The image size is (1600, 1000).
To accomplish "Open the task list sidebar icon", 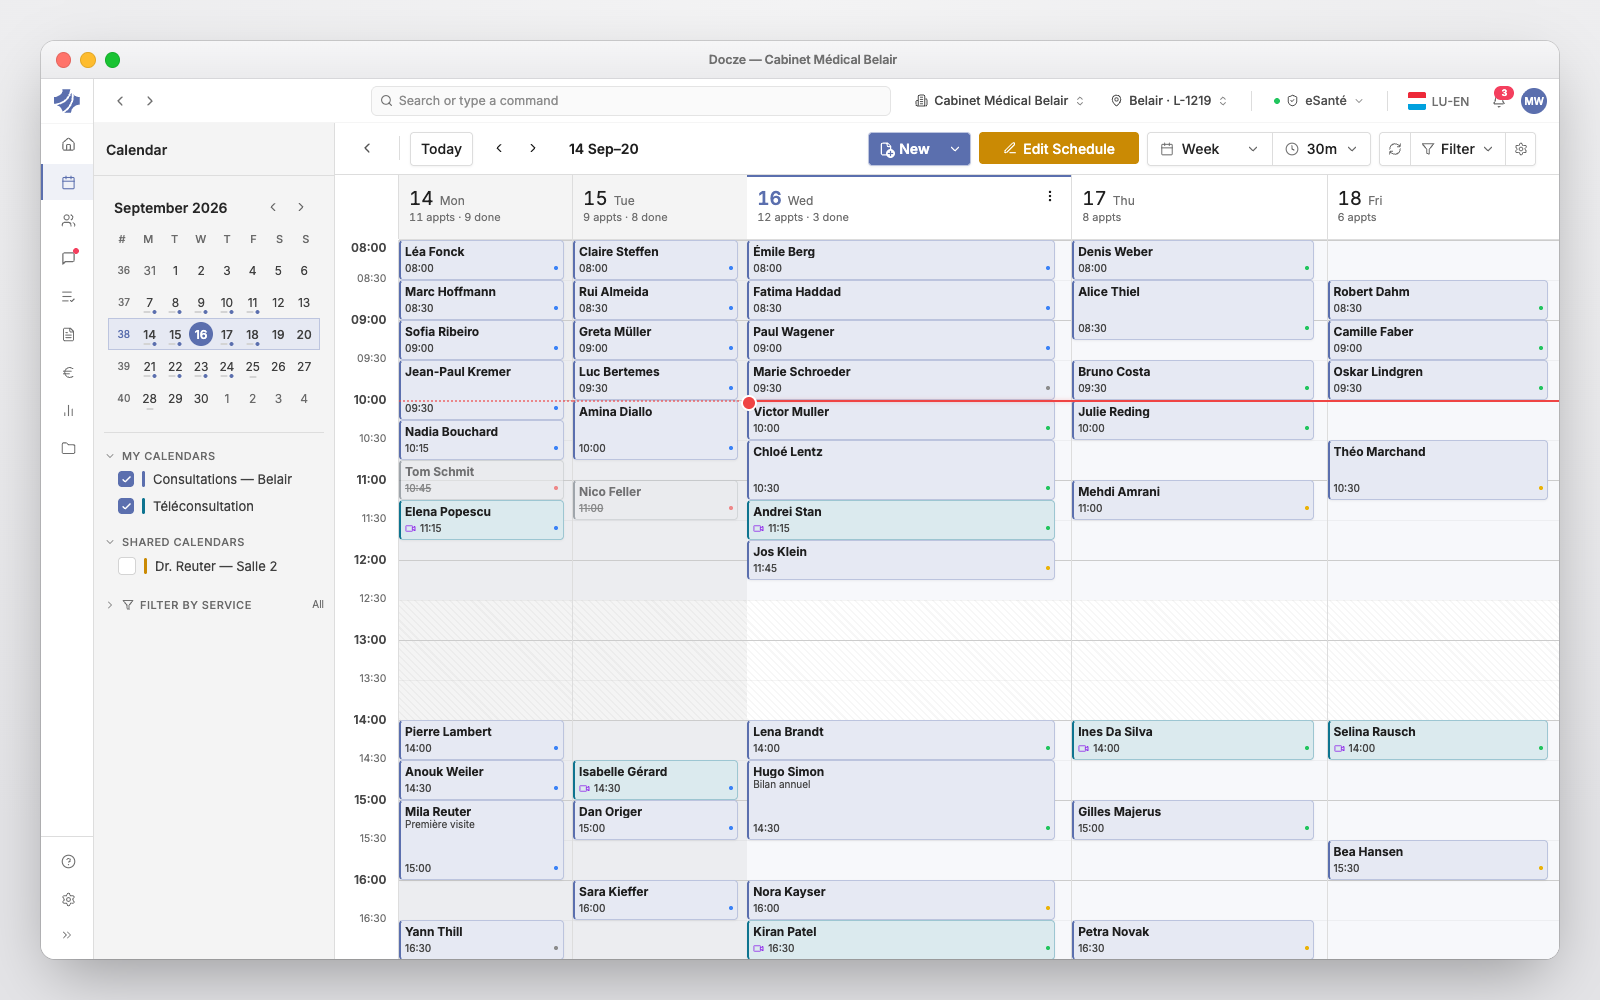I will click(x=68, y=296).
